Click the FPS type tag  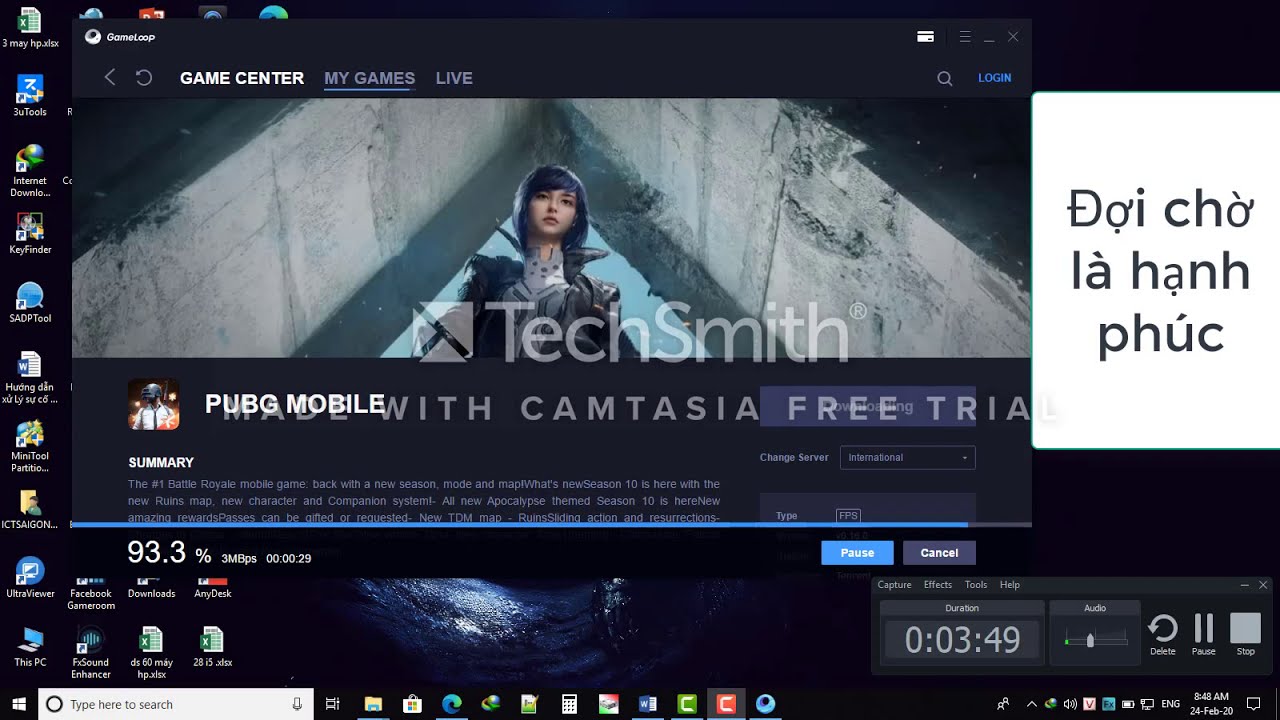pos(848,516)
